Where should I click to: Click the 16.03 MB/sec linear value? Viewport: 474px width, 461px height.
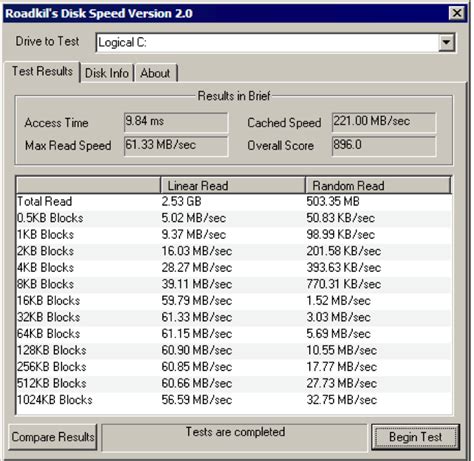tap(197, 251)
